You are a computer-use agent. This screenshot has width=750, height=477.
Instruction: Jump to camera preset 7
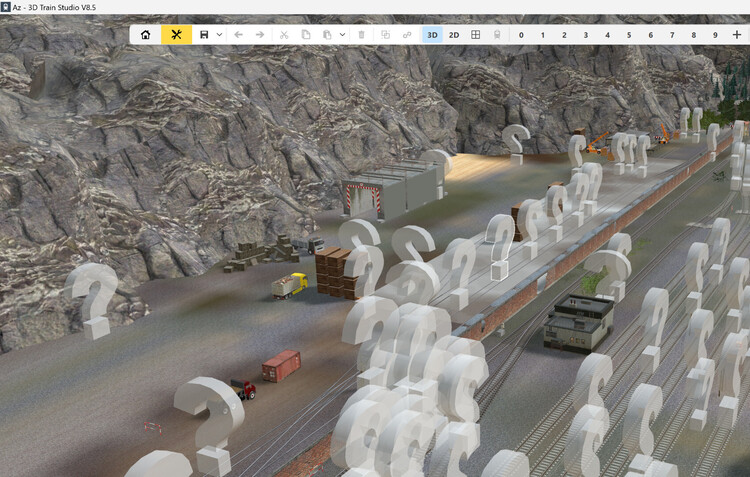pyautogui.click(x=672, y=35)
